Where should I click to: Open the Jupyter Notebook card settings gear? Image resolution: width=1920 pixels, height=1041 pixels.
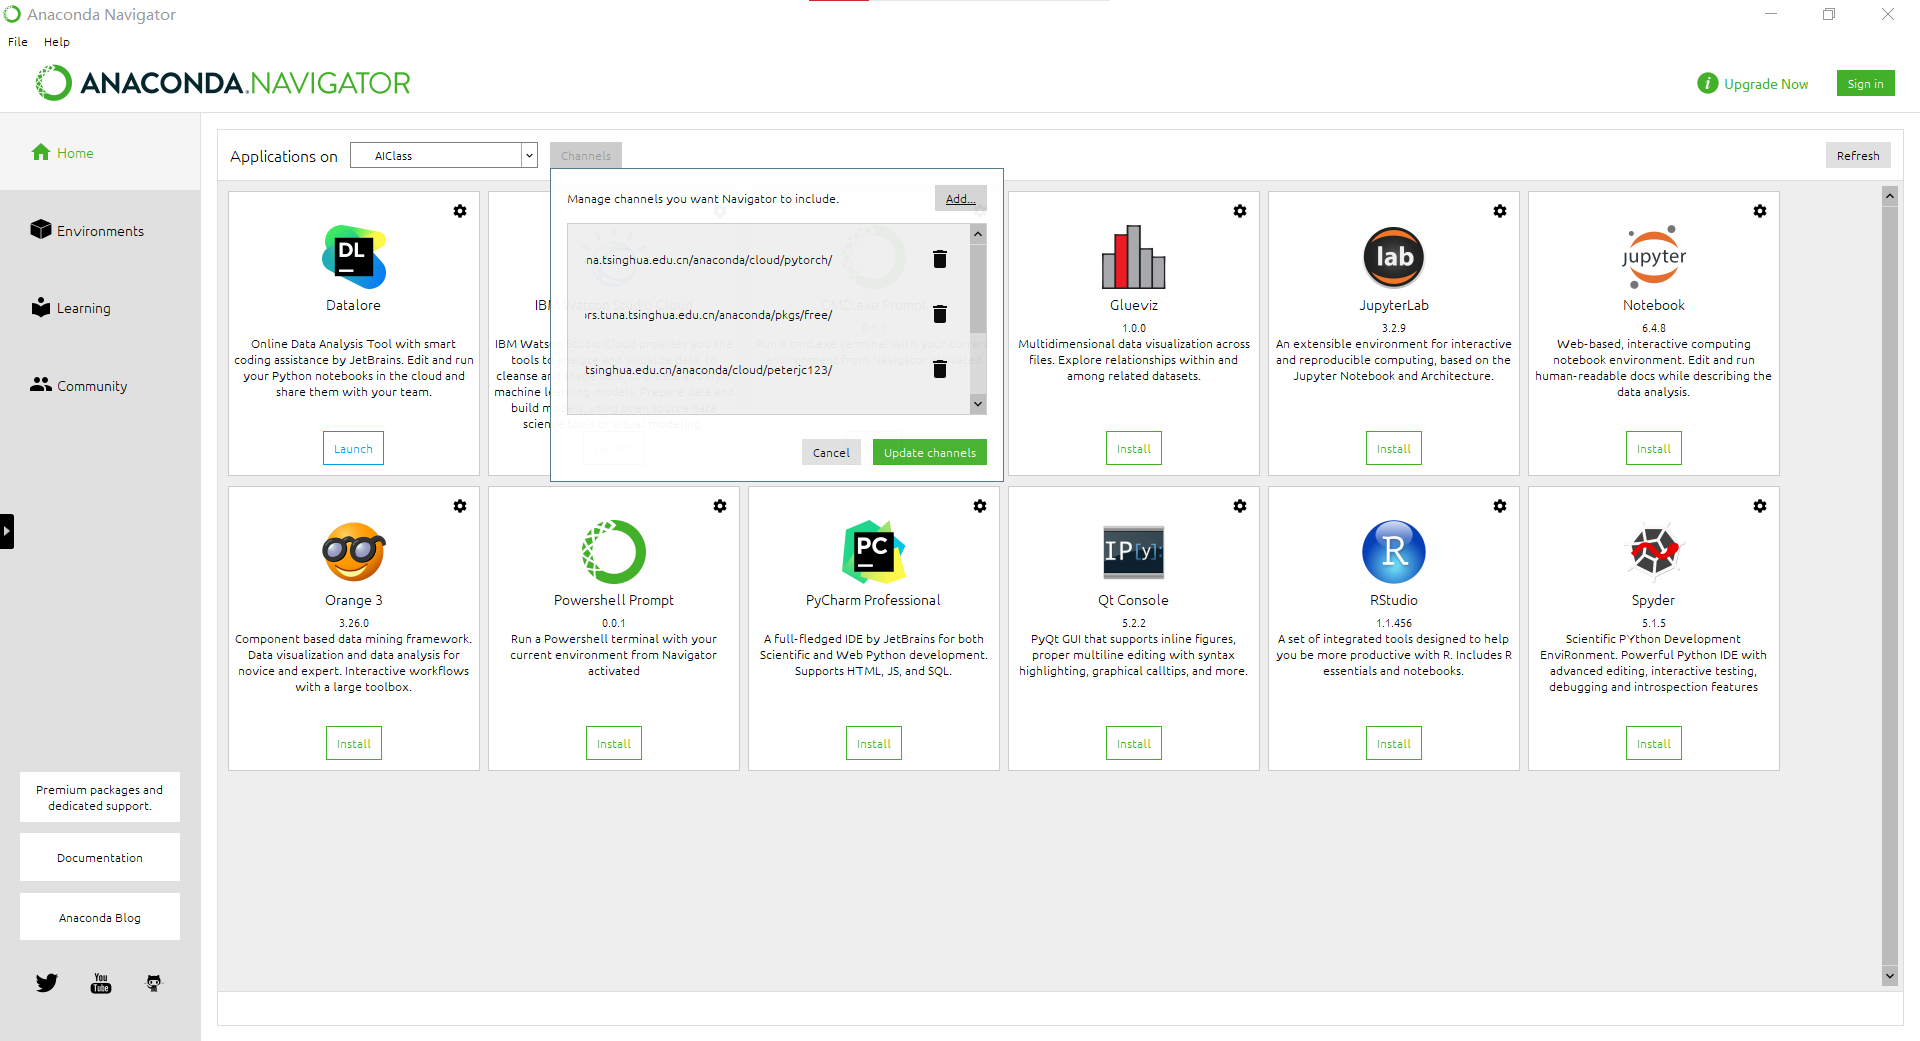(x=1760, y=211)
